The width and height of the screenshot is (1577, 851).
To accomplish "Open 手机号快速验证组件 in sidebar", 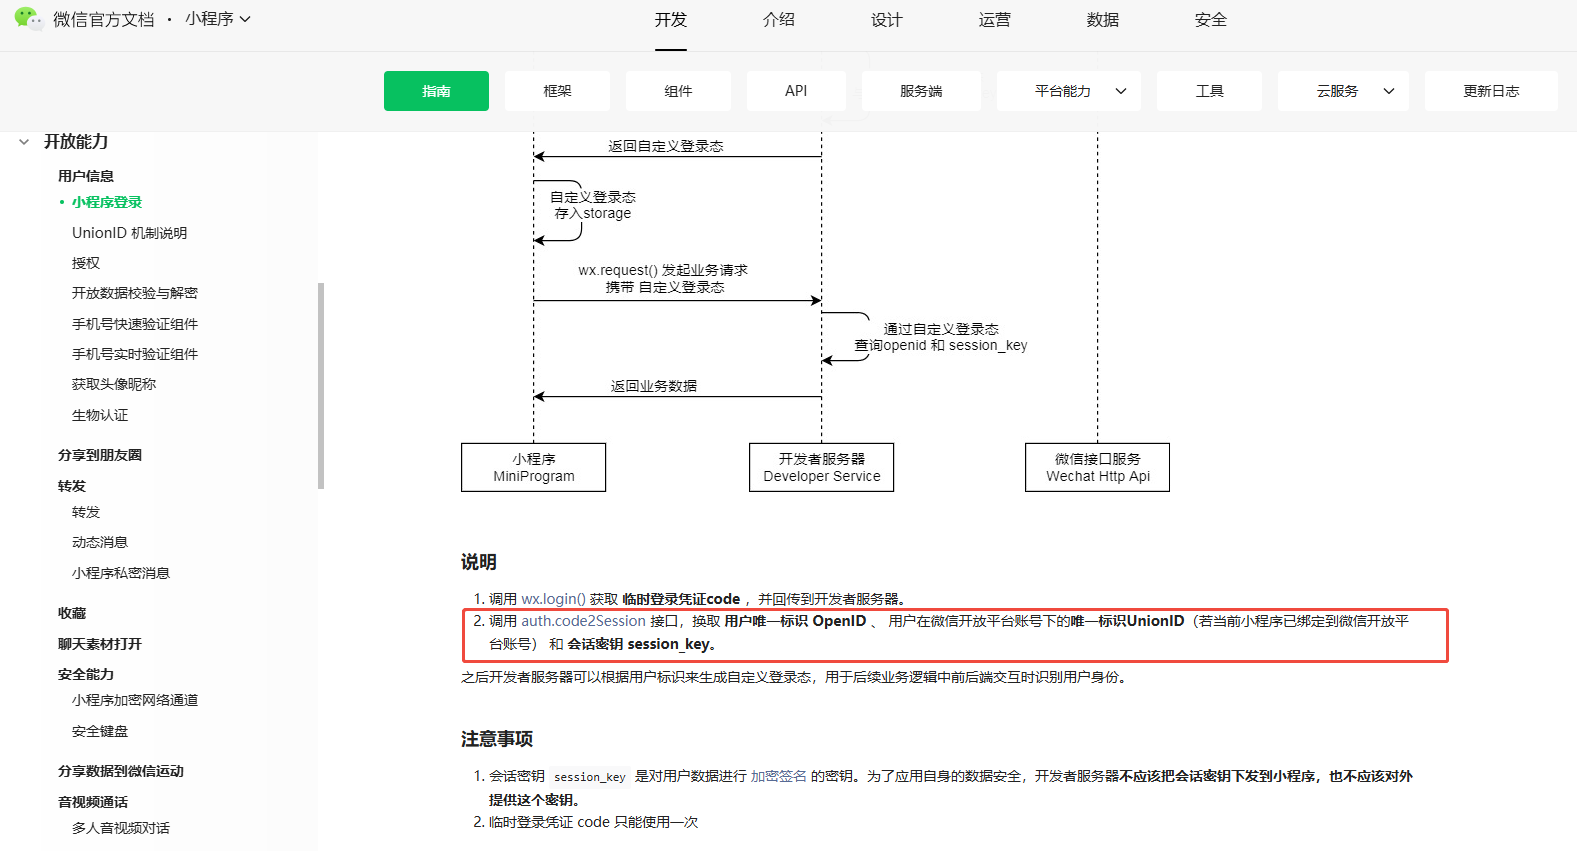I will pyautogui.click(x=135, y=324).
